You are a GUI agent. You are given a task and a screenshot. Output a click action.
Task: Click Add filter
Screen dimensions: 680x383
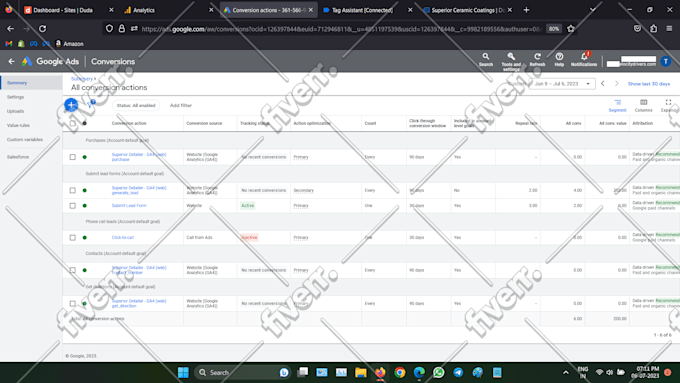pos(181,105)
